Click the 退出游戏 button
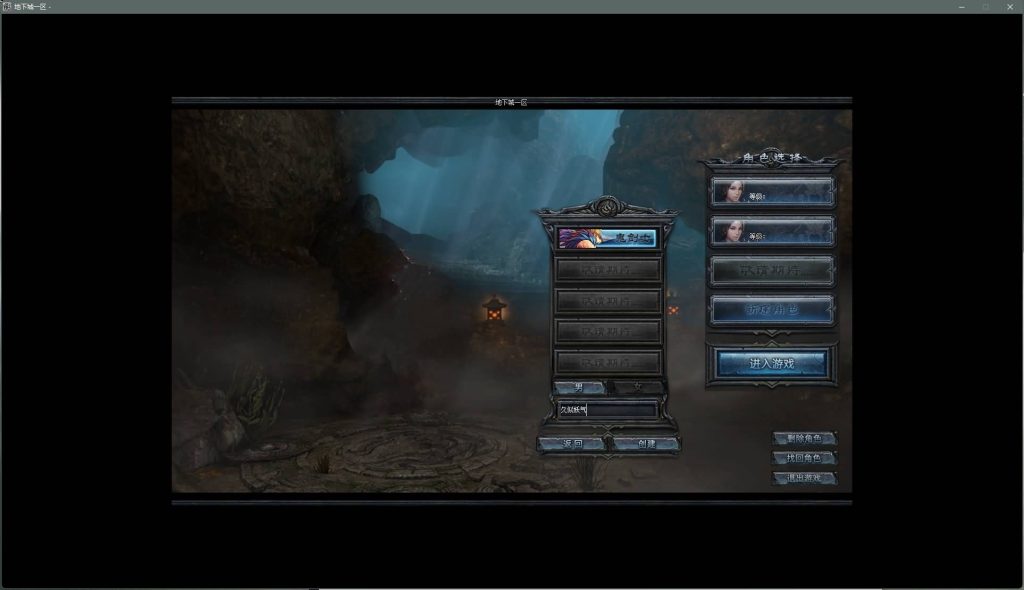1024x590 pixels. 804,478
